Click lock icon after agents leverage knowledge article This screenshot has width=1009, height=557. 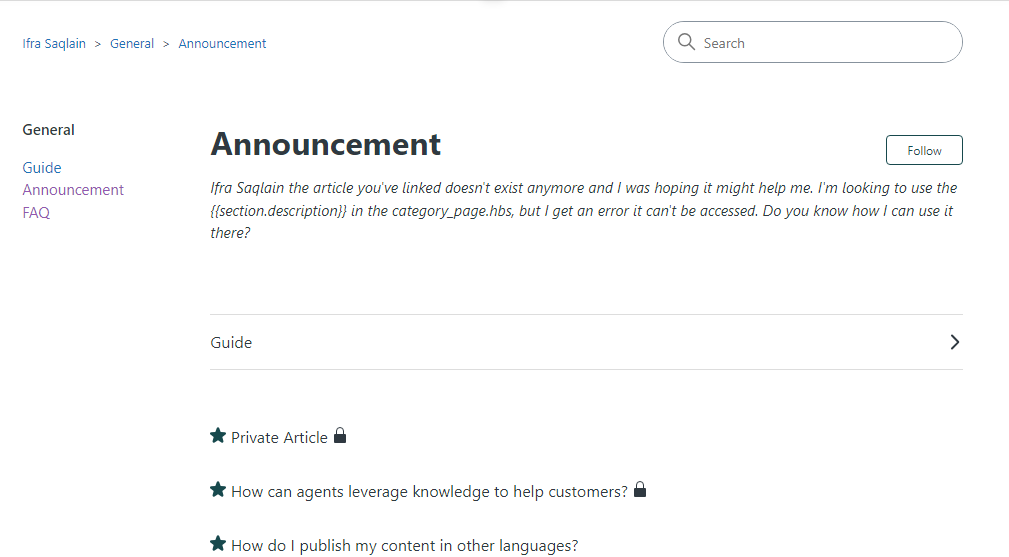[x=640, y=490]
